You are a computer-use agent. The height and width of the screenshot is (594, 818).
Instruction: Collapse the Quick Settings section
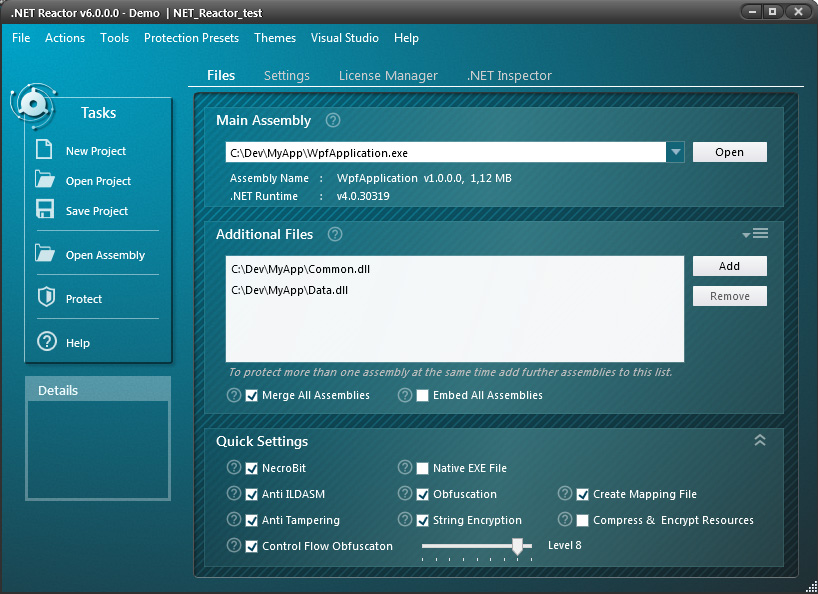point(759,440)
